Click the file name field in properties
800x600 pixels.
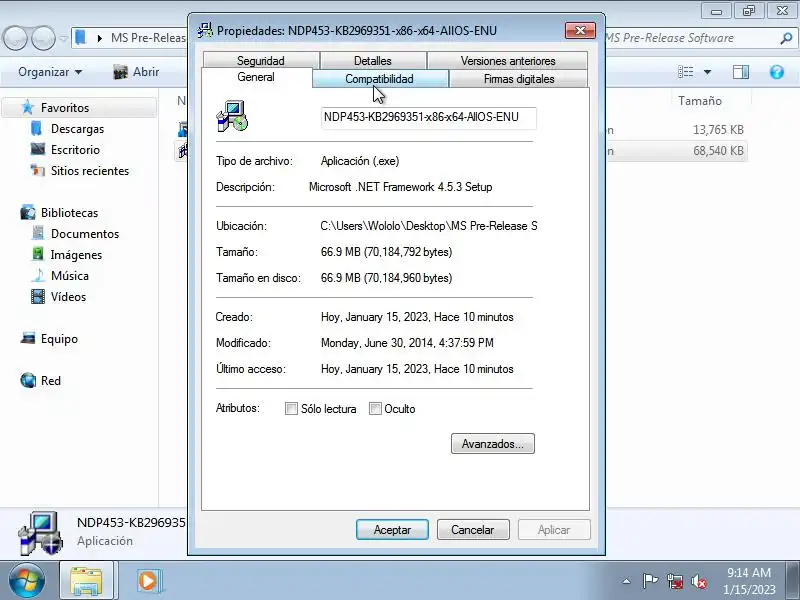(x=429, y=117)
